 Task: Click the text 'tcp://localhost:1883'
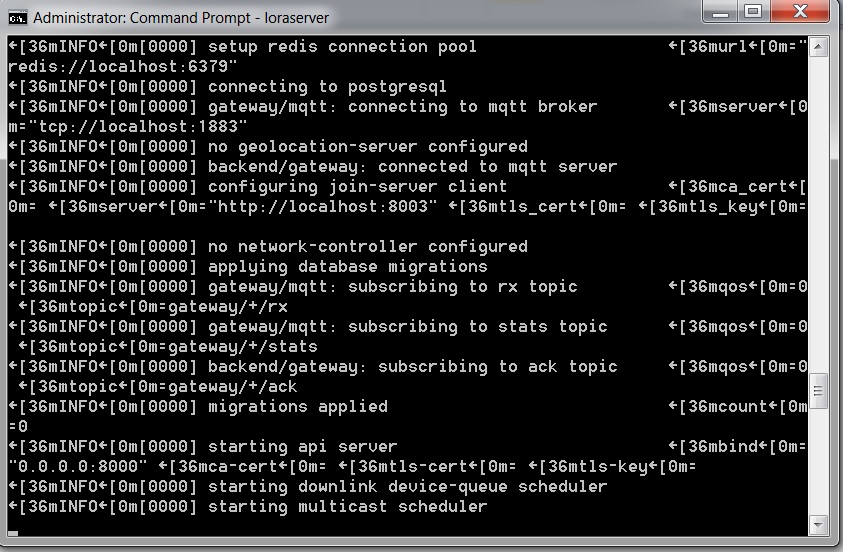tap(138, 127)
